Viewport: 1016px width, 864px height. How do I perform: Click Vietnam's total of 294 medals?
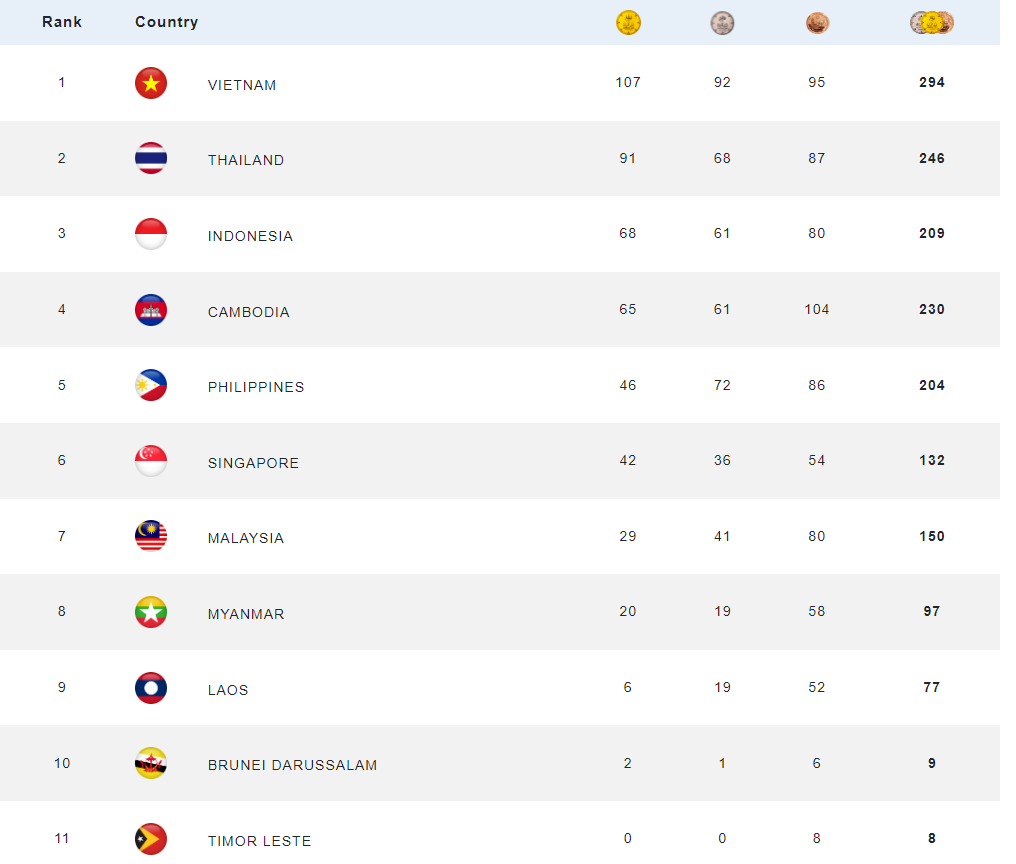932,82
